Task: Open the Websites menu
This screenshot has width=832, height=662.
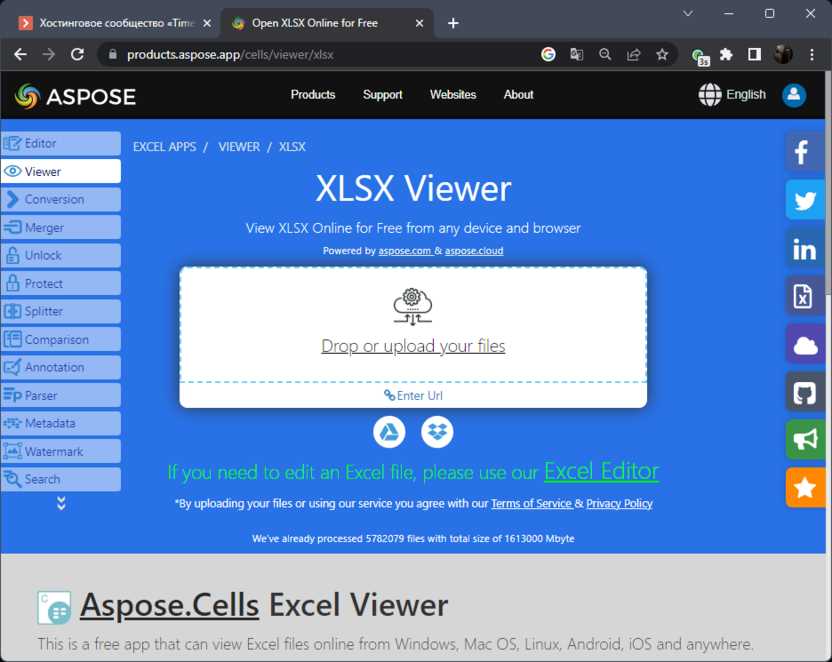Action: 453,94
